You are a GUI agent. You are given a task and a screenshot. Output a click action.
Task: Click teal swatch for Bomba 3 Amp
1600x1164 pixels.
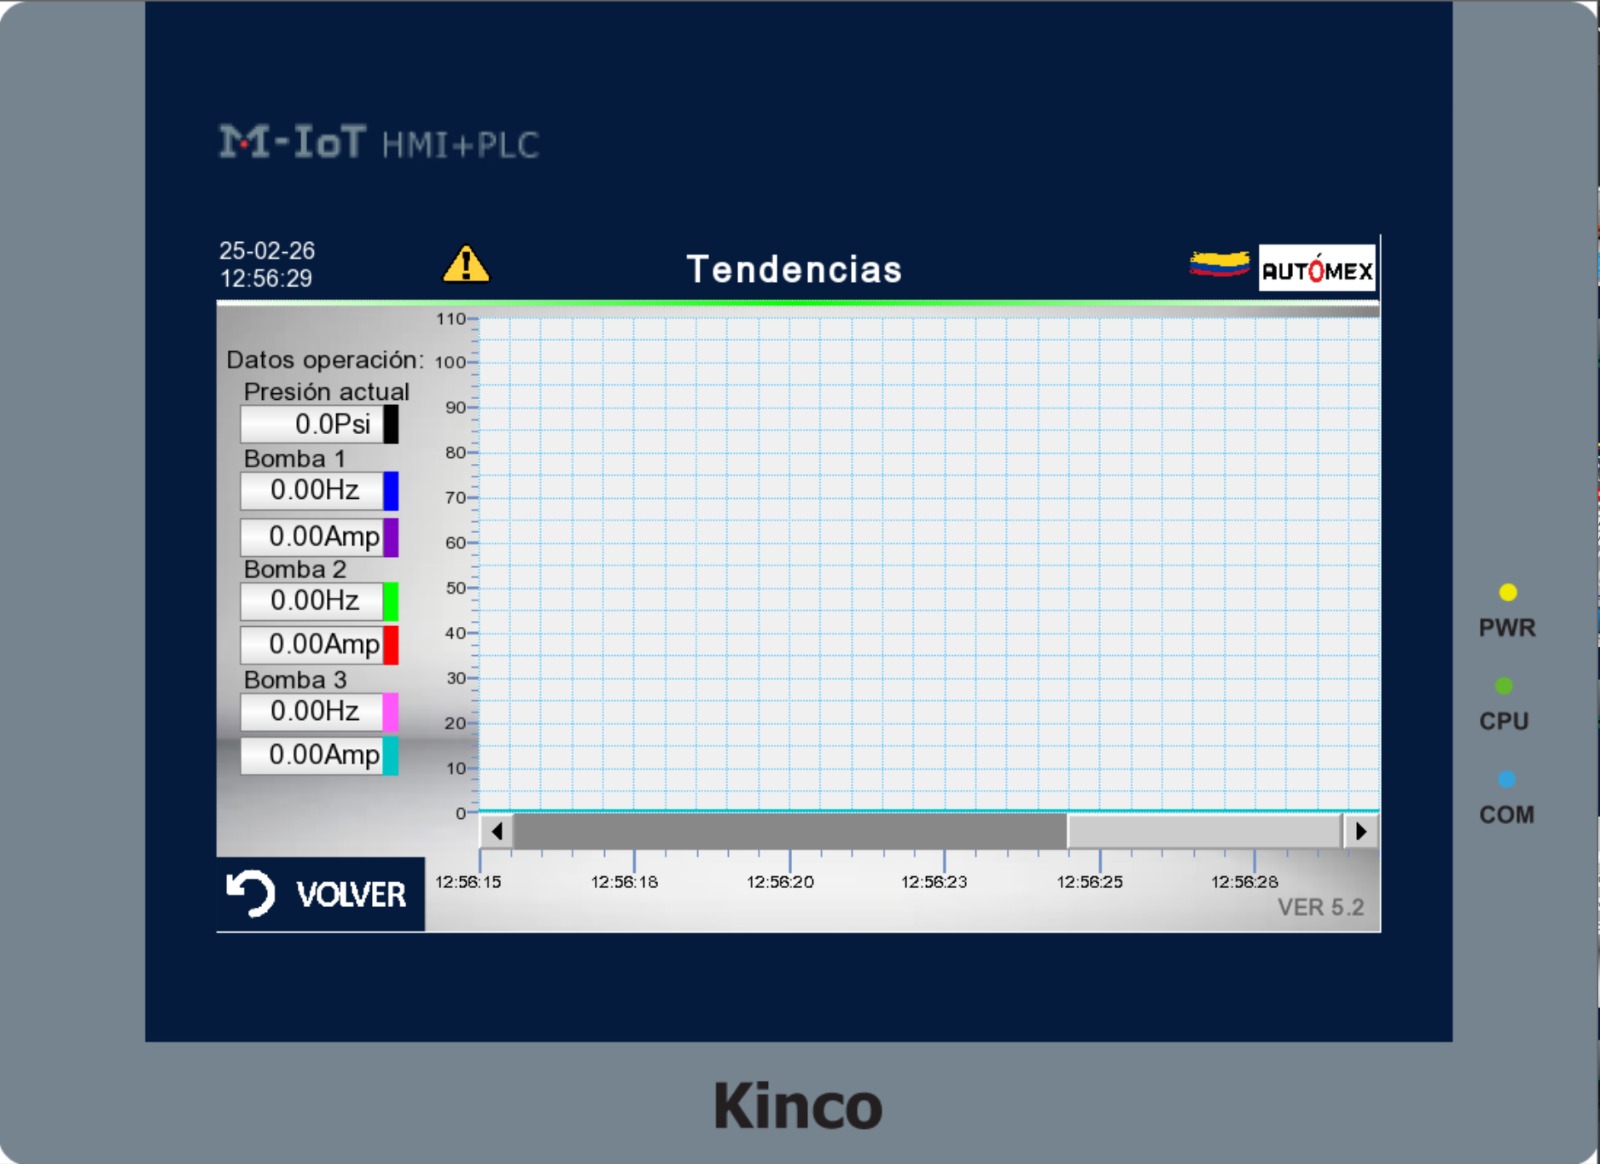click(391, 756)
